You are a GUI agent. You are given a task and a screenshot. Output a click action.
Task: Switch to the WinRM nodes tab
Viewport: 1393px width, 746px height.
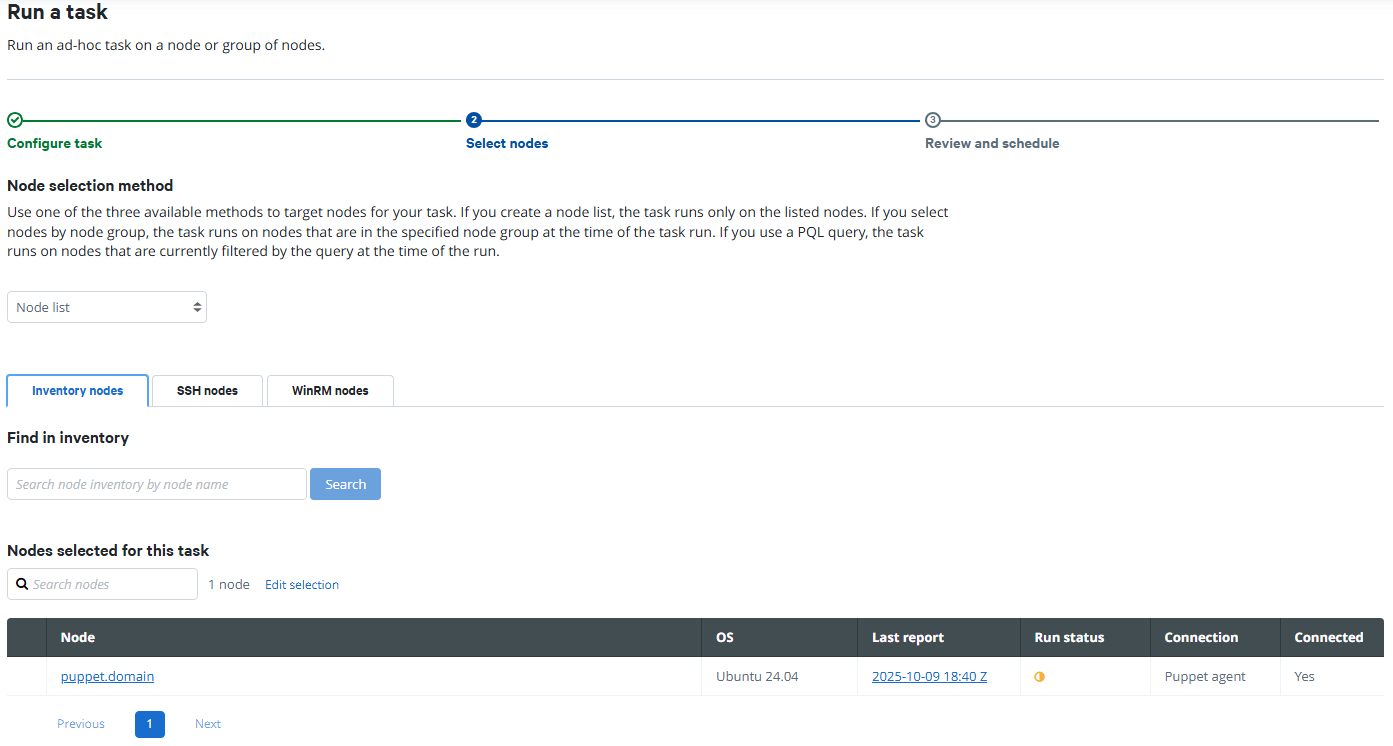[330, 390]
